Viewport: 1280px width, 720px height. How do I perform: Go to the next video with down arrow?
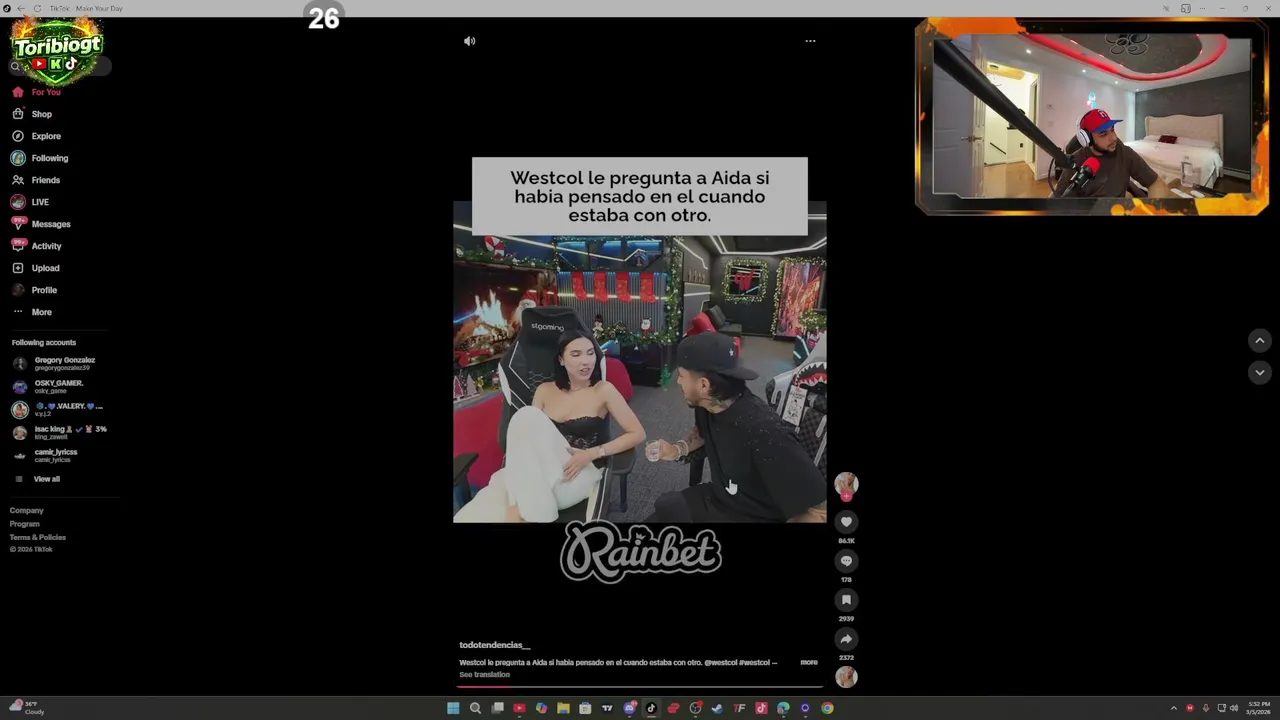point(1259,372)
